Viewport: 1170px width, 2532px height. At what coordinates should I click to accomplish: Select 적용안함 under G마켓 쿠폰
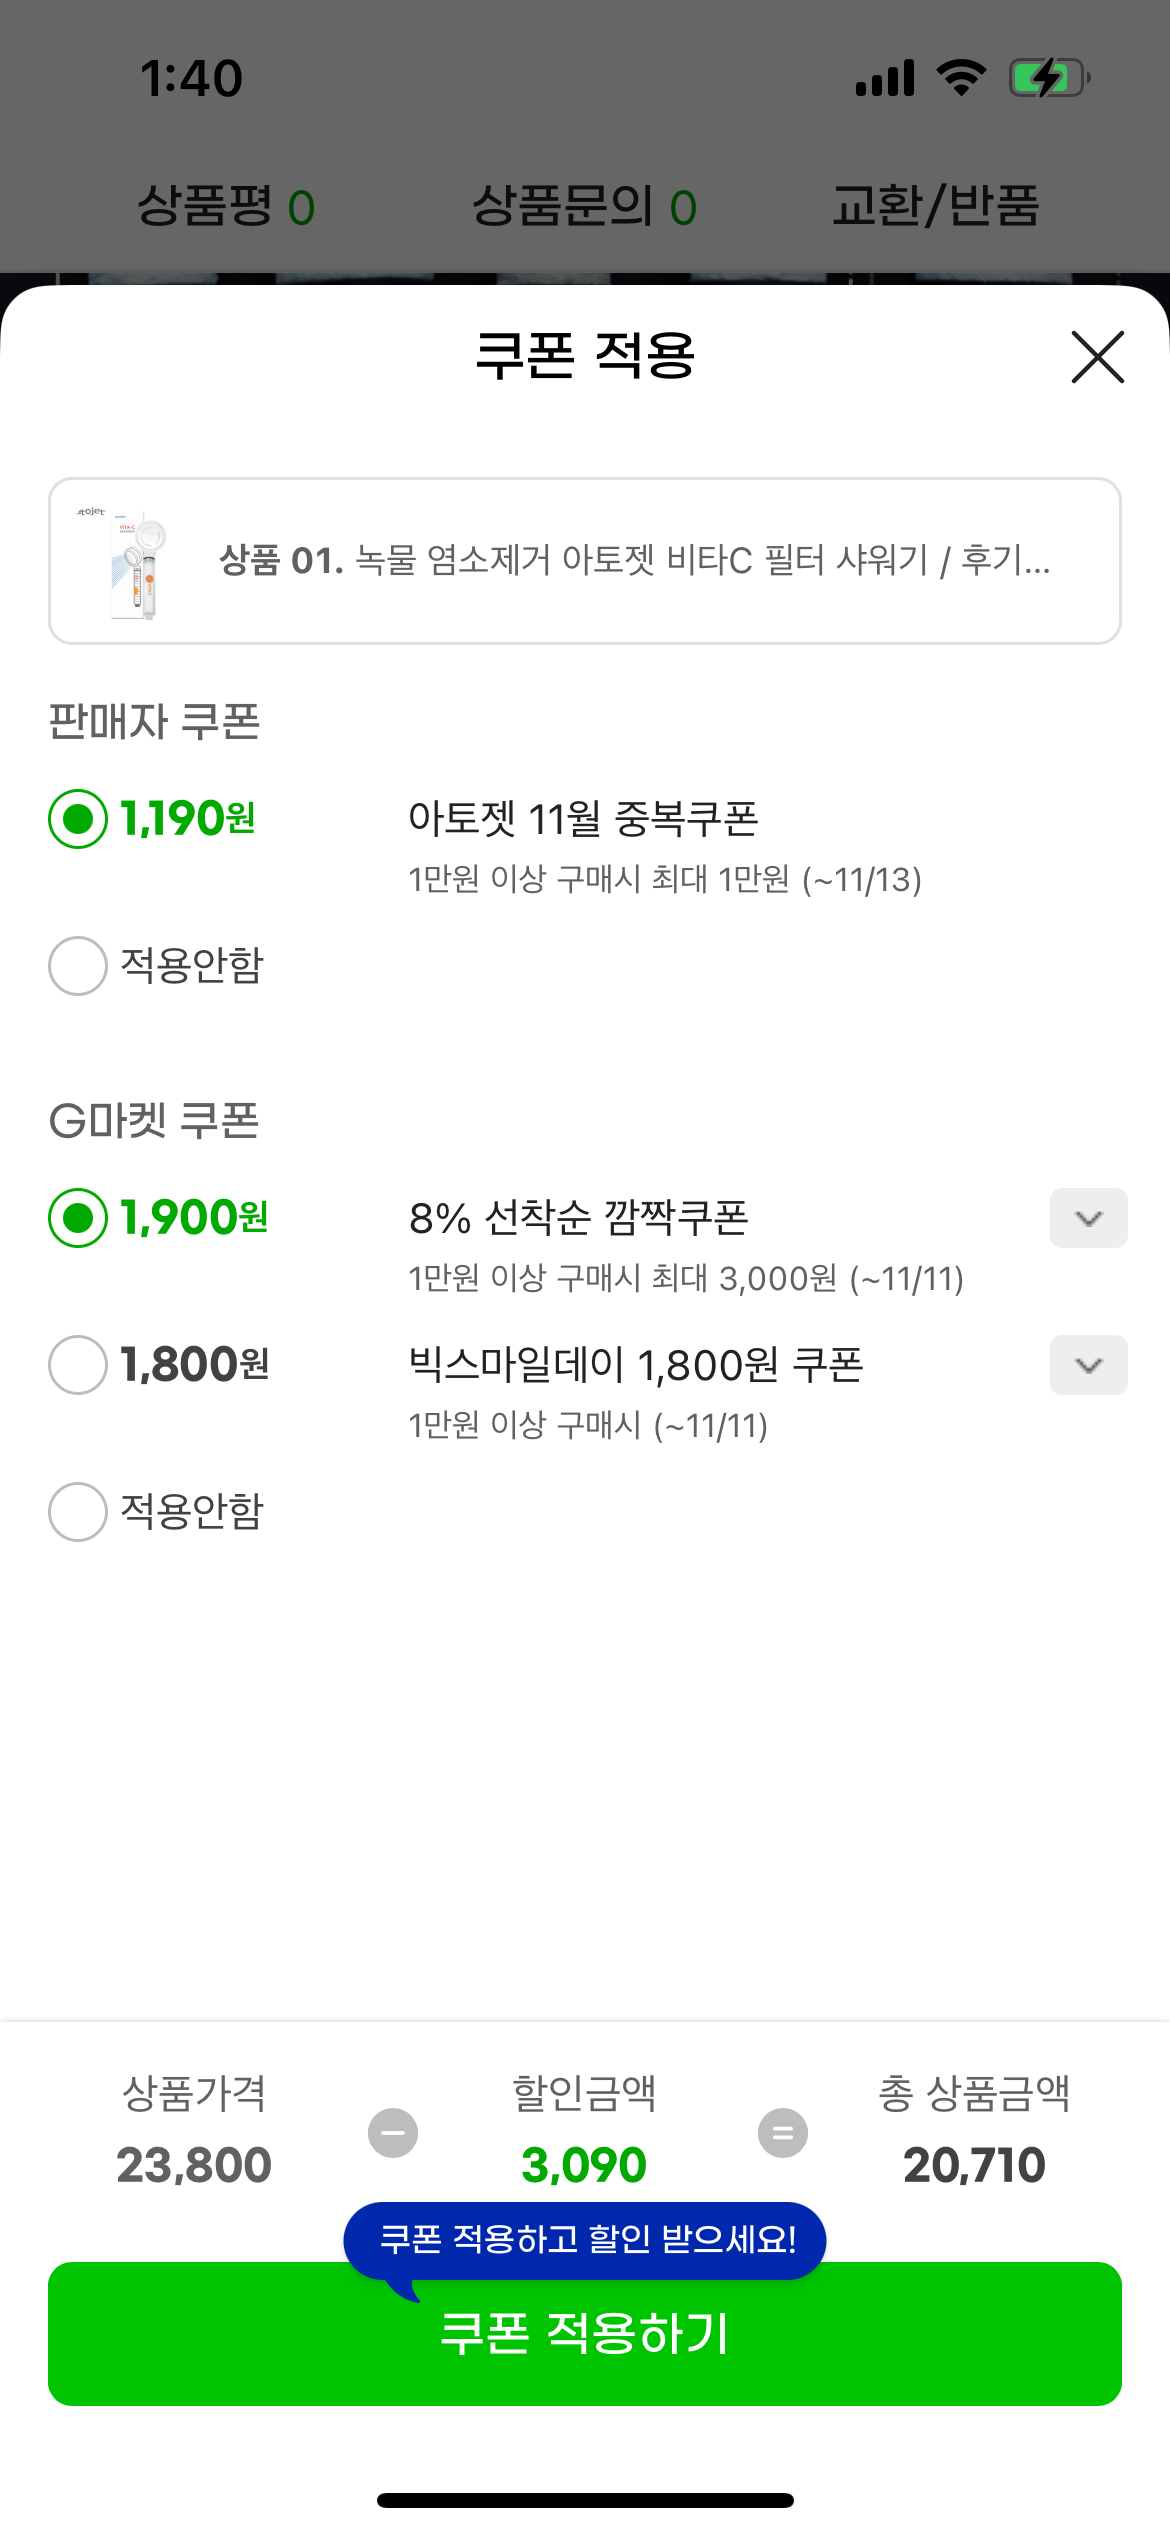(78, 1512)
